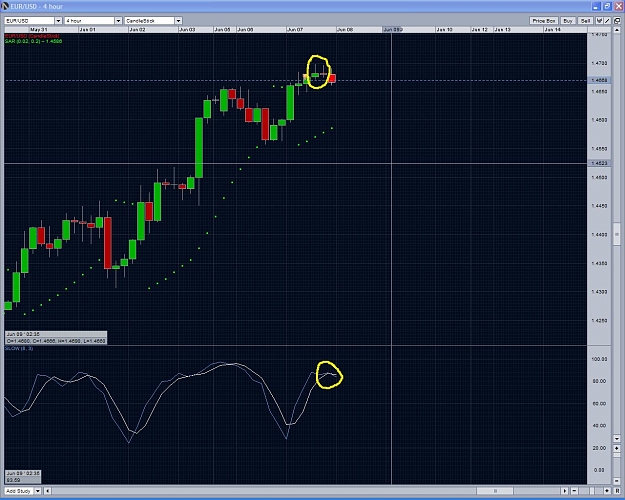
Task: Click the Jun 01 date header
Action: (87, 30)
